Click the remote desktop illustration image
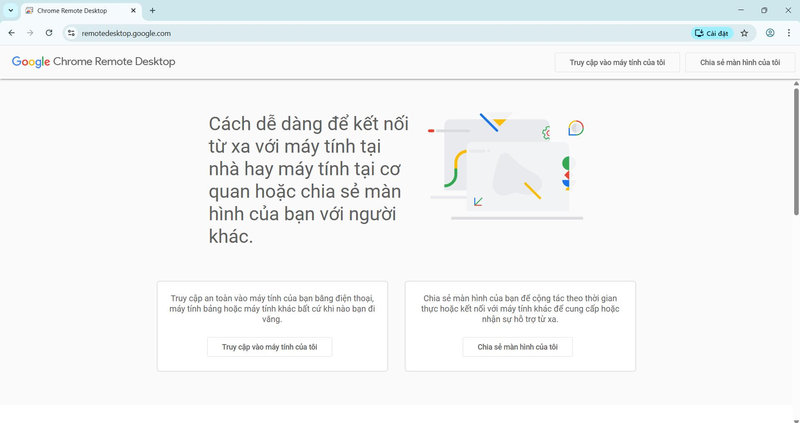Screen dimensions: 800x423 (x=506, y=166)
